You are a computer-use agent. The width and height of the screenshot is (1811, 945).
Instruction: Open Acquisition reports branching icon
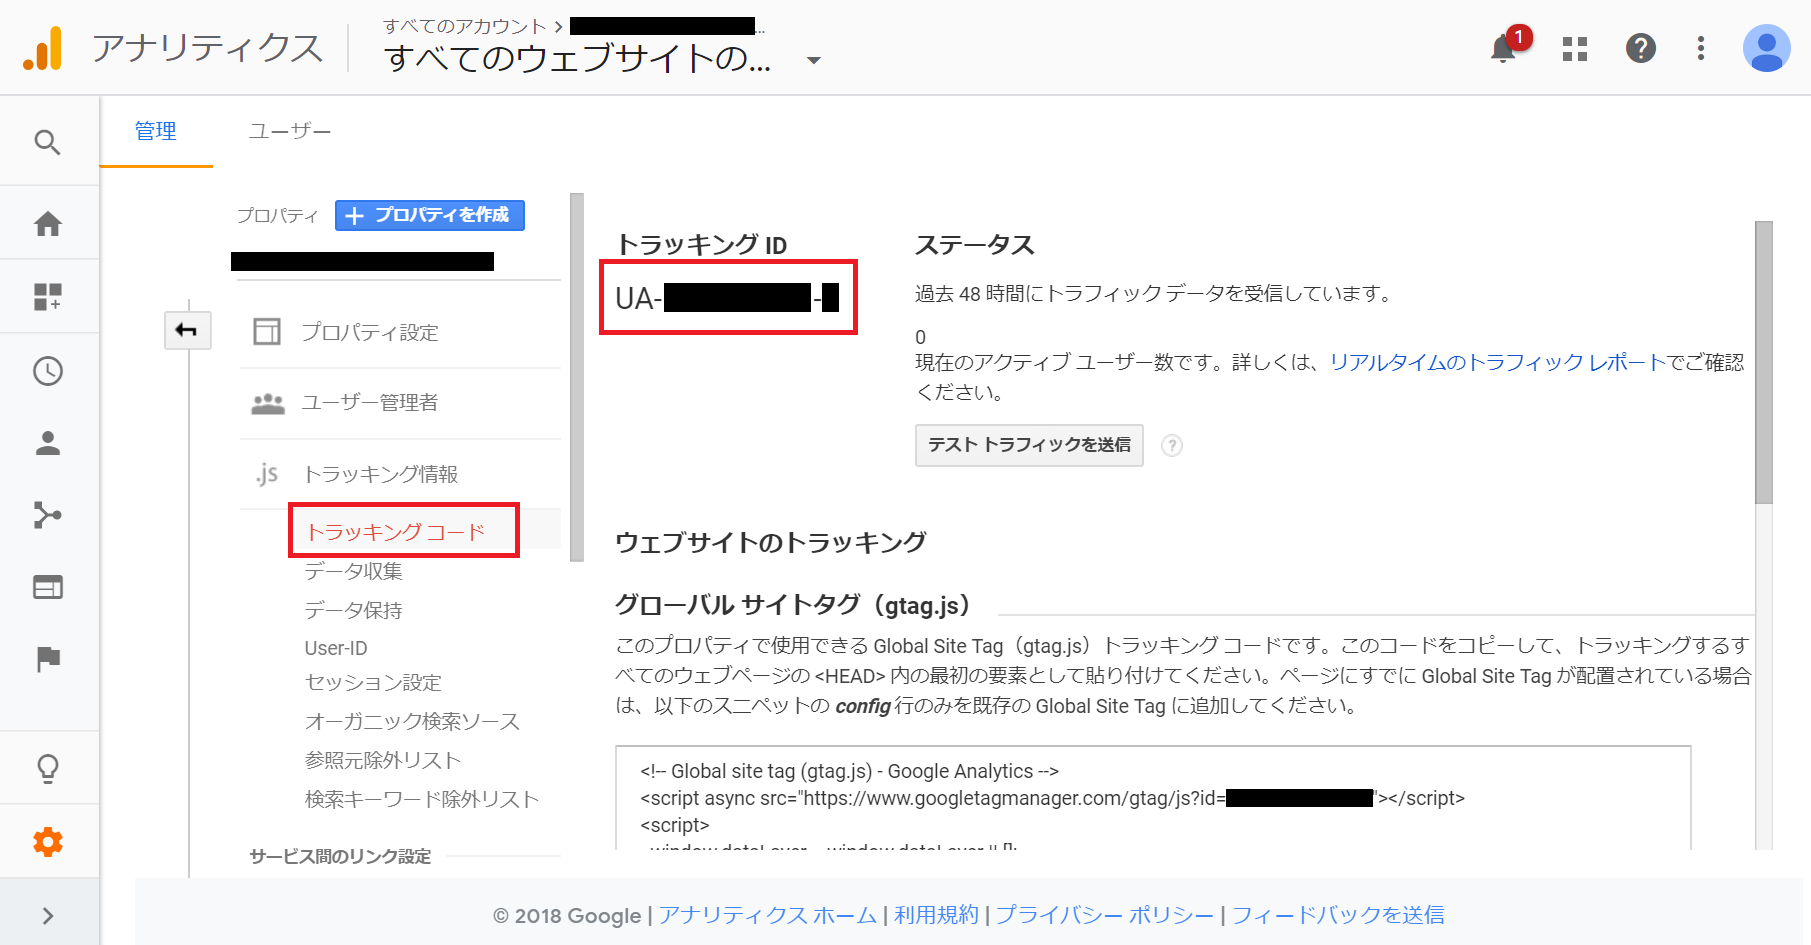[x=47, y=515]
